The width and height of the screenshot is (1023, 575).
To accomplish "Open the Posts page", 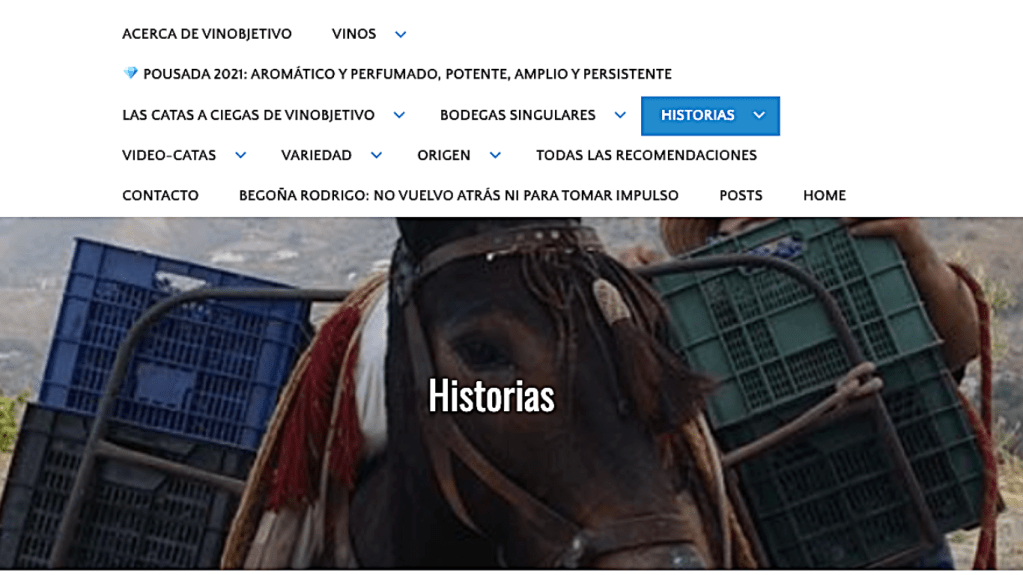I will (741, 196).
